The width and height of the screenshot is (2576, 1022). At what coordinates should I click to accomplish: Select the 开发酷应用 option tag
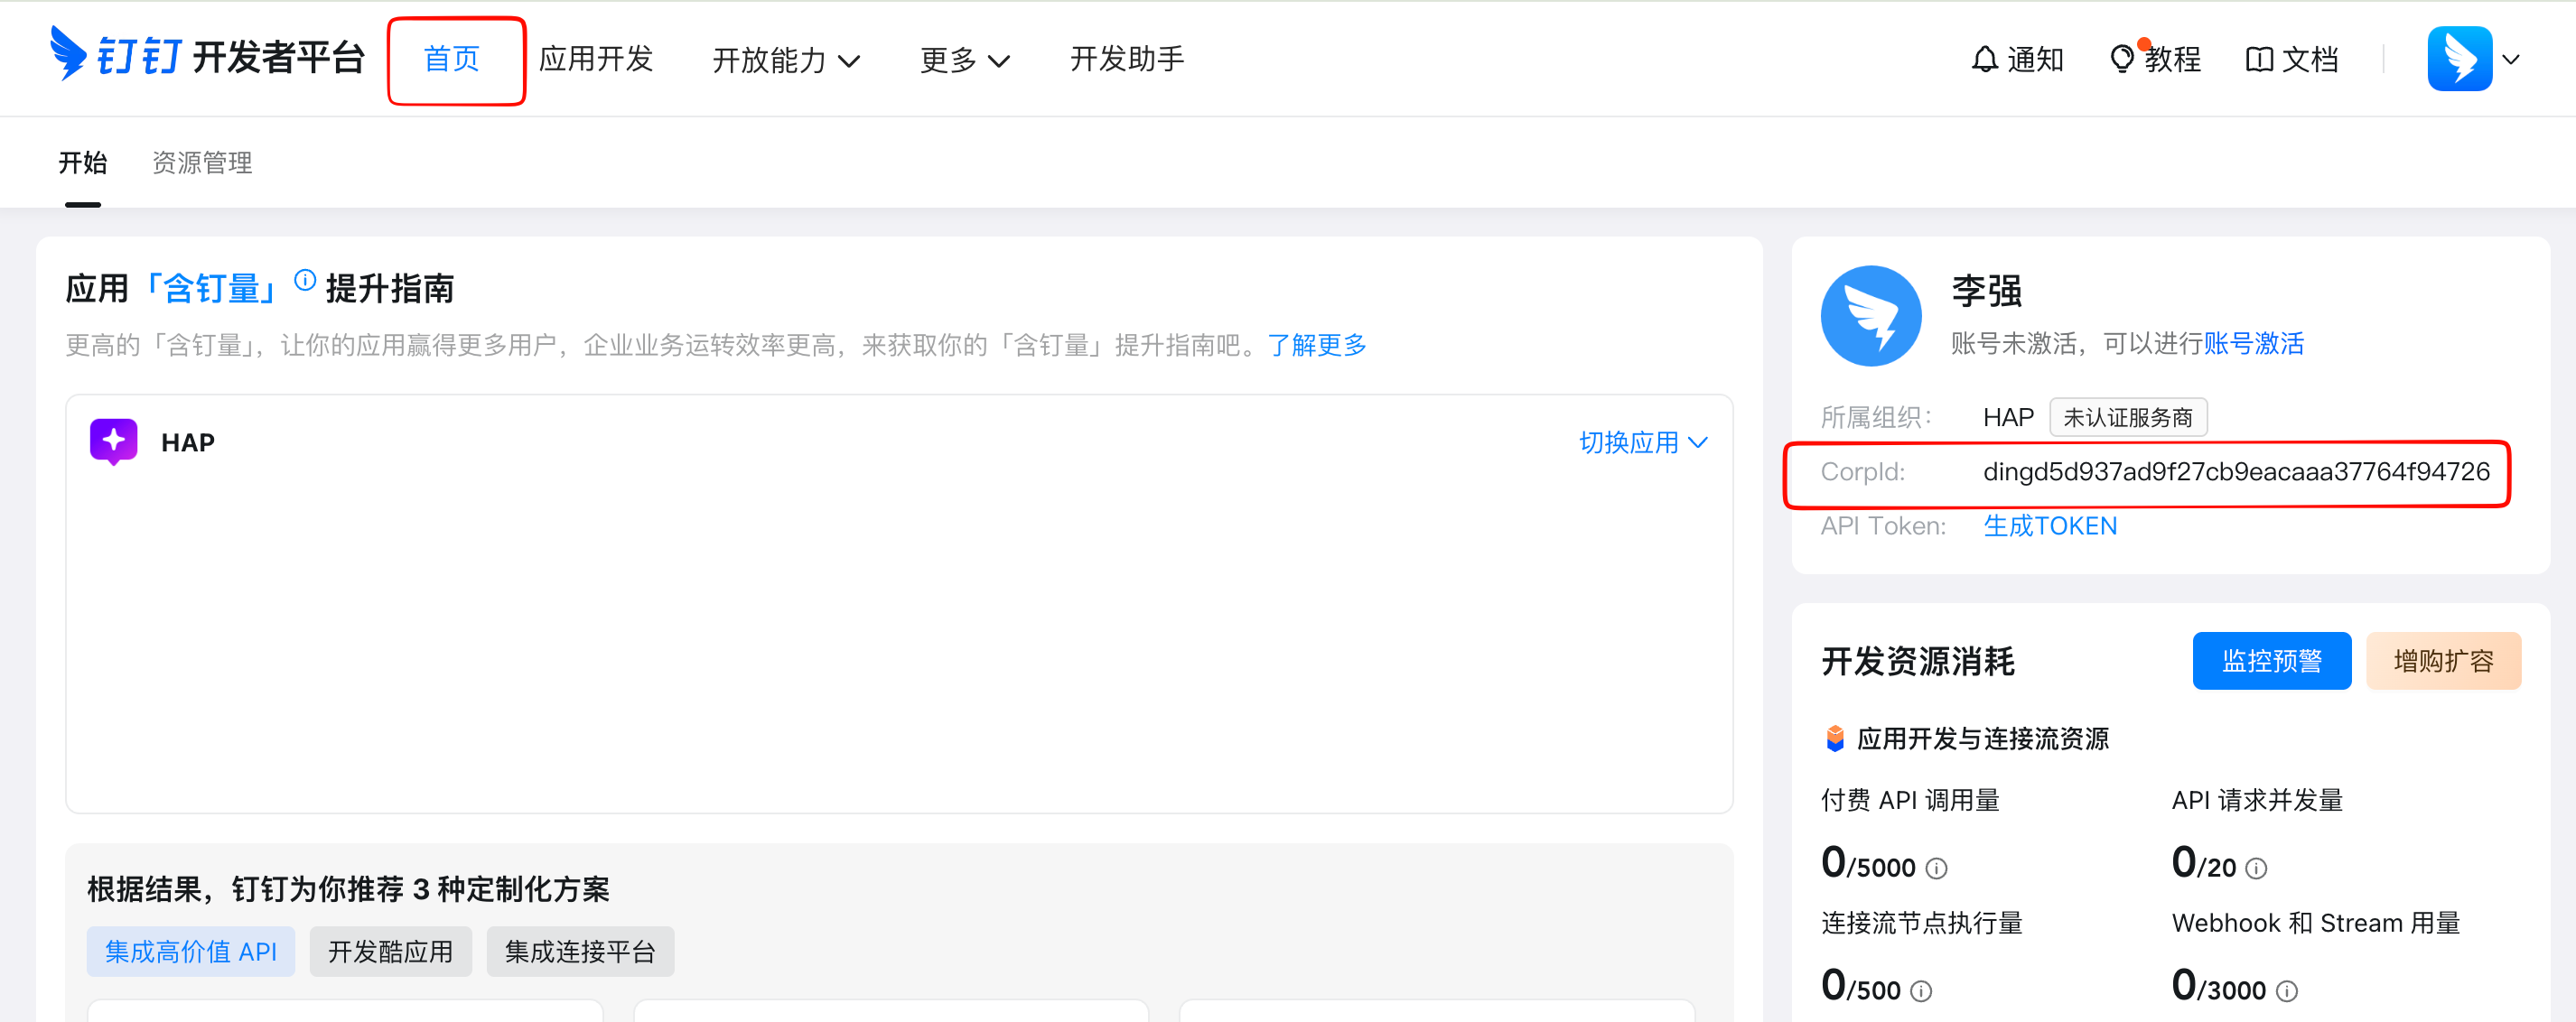coord(390,951)
